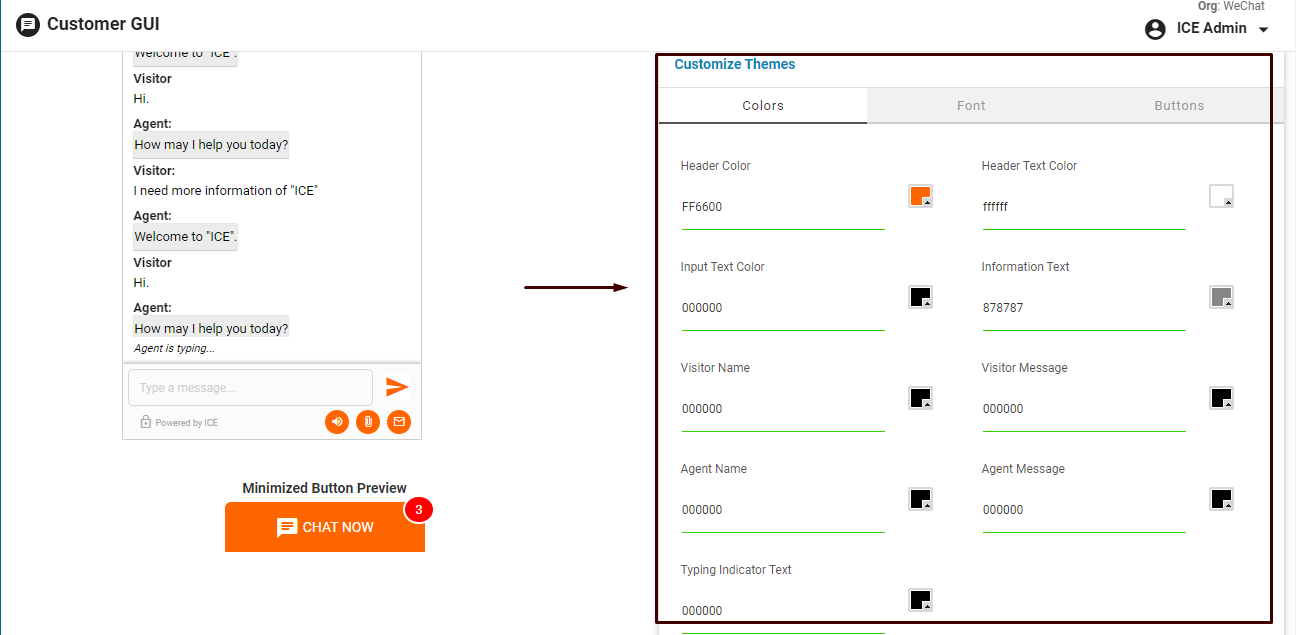This screenshot has width=1296, height=635.
Task: Click the Customize Themes heading link
Action: [x=735, y=64]
